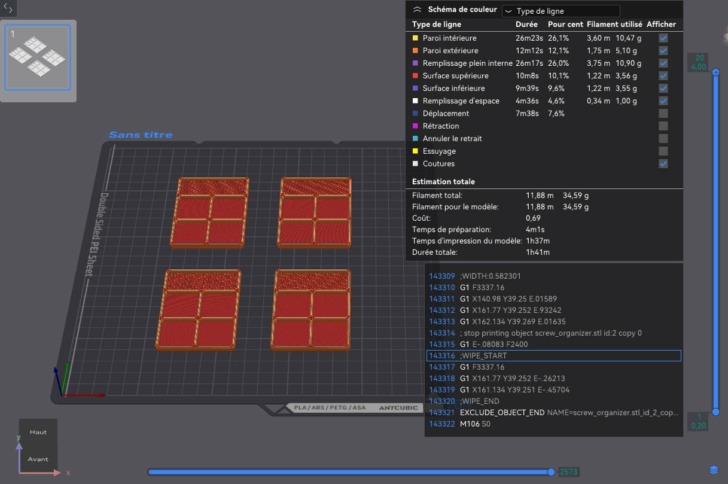Screen dimensions: 728x484
Task: Enable Rétraction display checkbox
Action: 663,126
